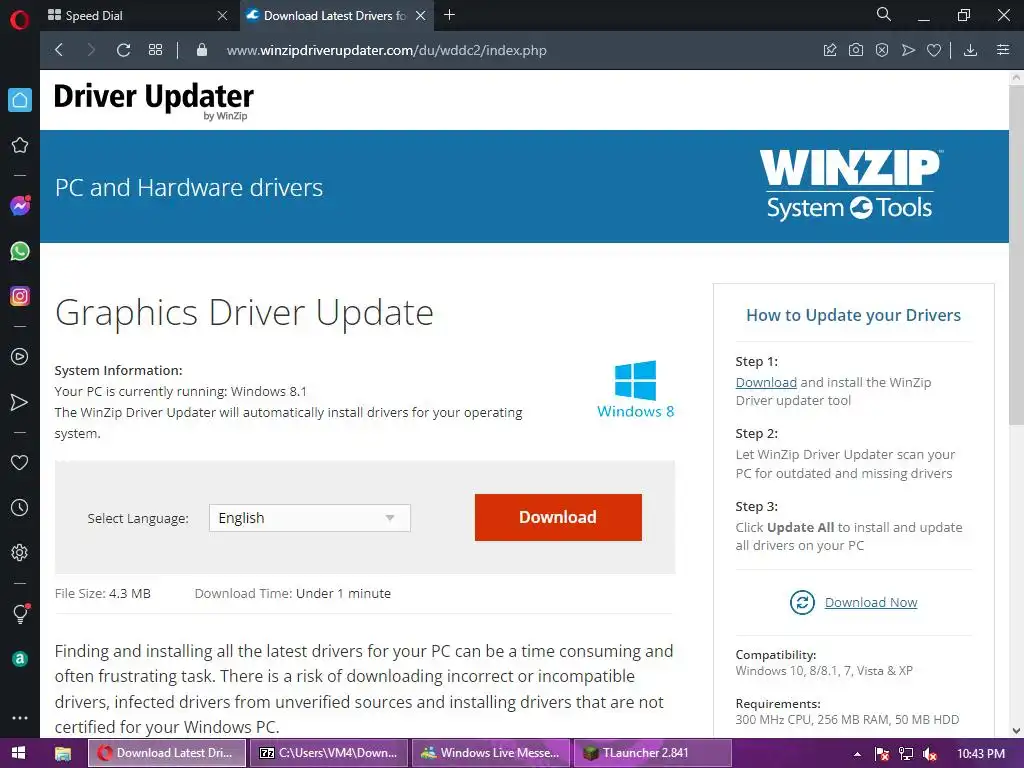Open history clock icon in sidebar
The image size is (1024, 768).
pos(20,507)
